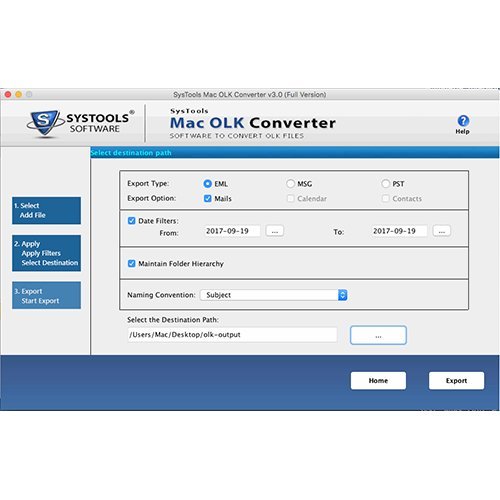Open the From date picker button
This screenshot has height=500, width=500.
tap(275, 231)
